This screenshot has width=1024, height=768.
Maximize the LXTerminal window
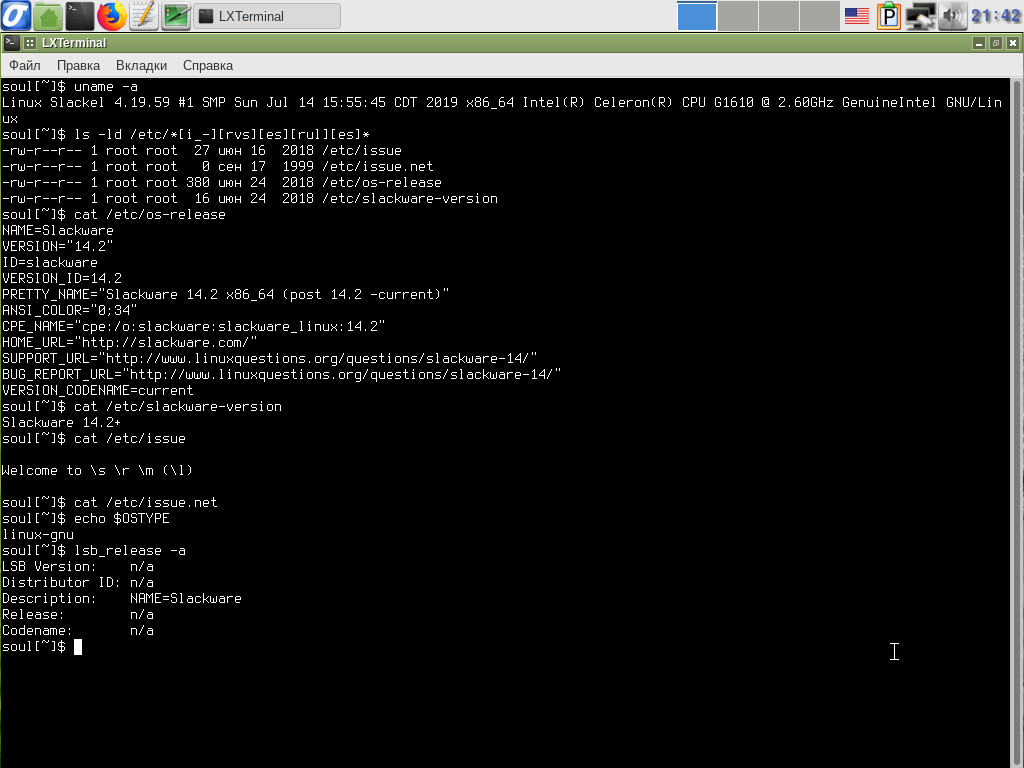pyautogui.click(x=995, y=43)
